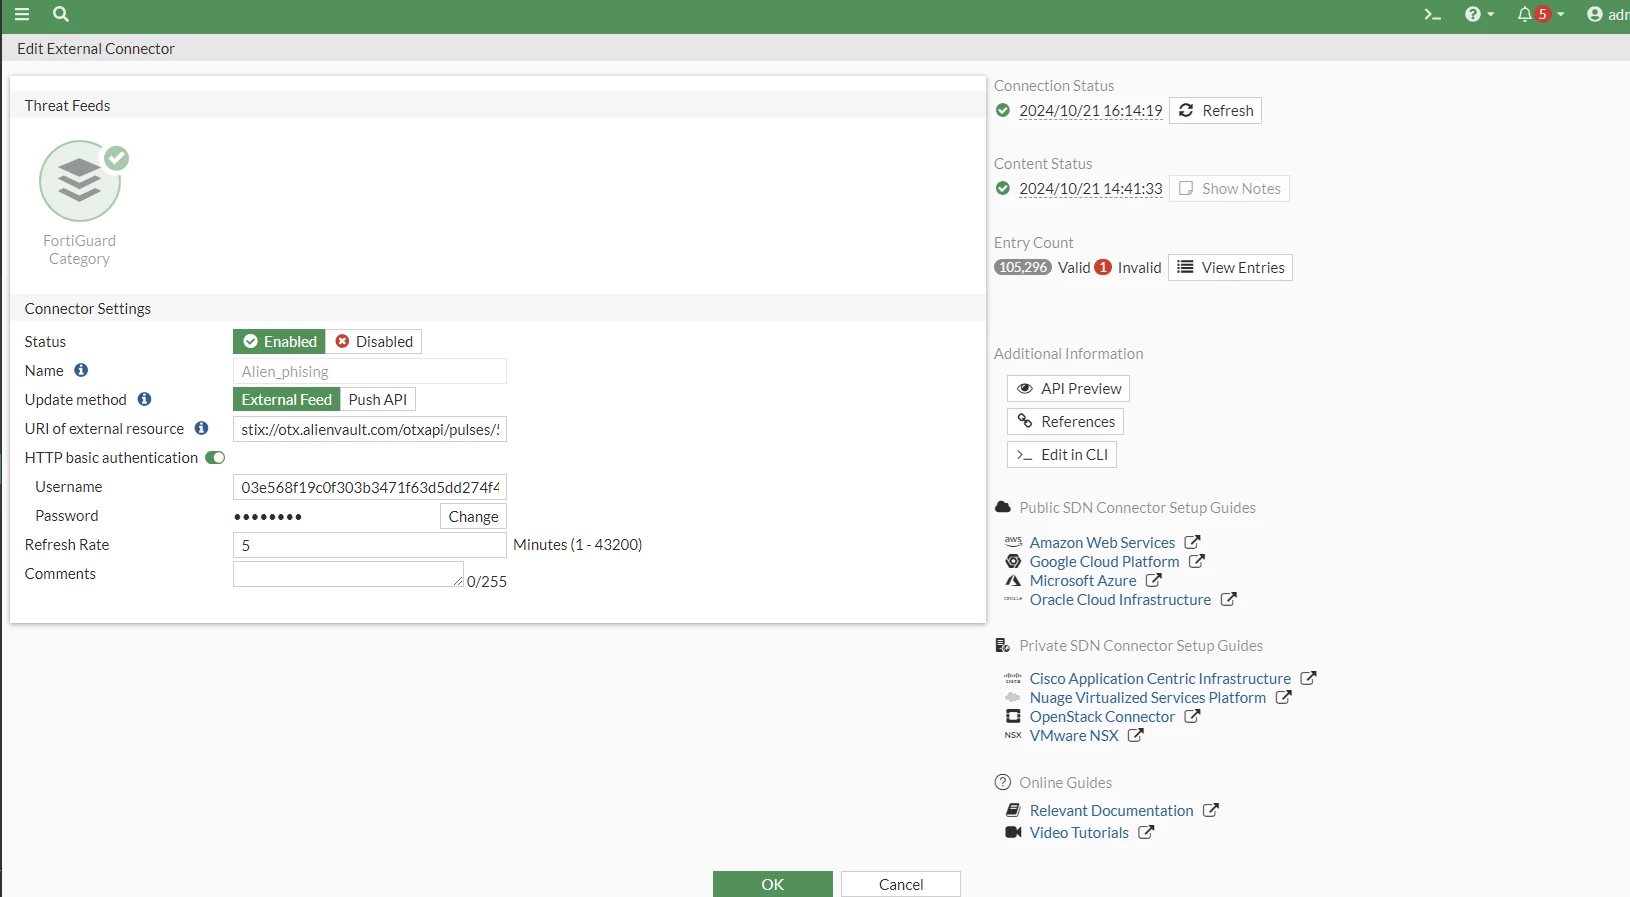Click Cancel button
1630x897 pixels.
(x=901, y=884)
